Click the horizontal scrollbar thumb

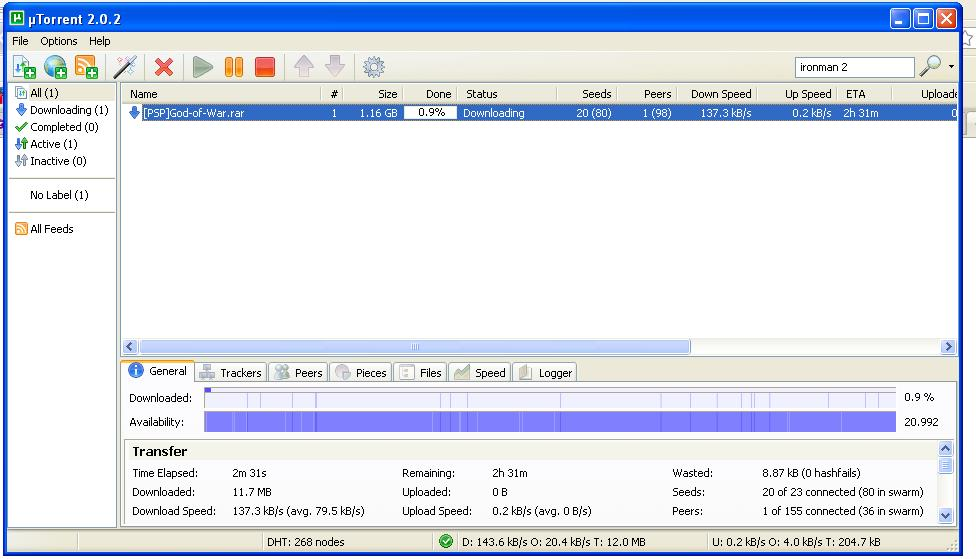click(x=415, y=347)
